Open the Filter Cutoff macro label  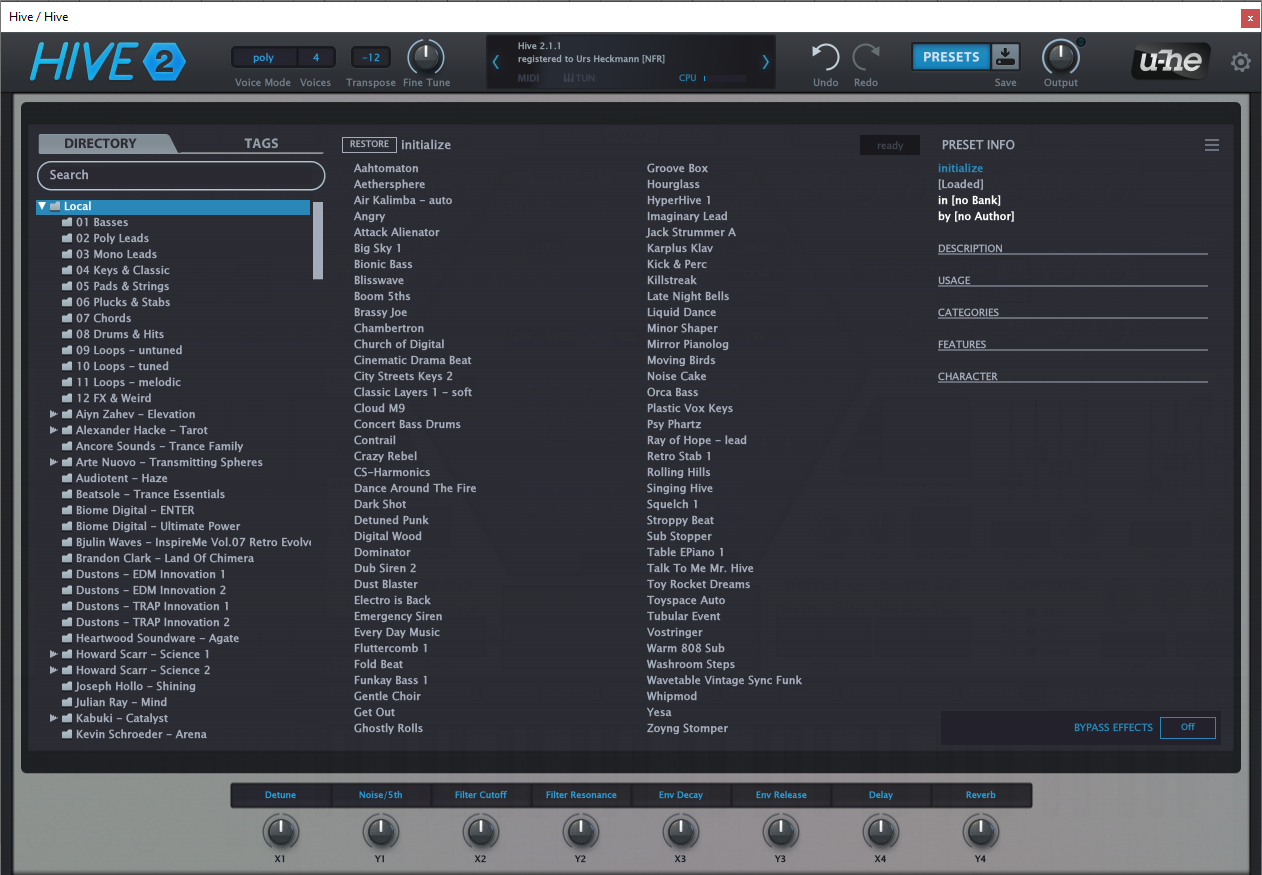point(481,795)
